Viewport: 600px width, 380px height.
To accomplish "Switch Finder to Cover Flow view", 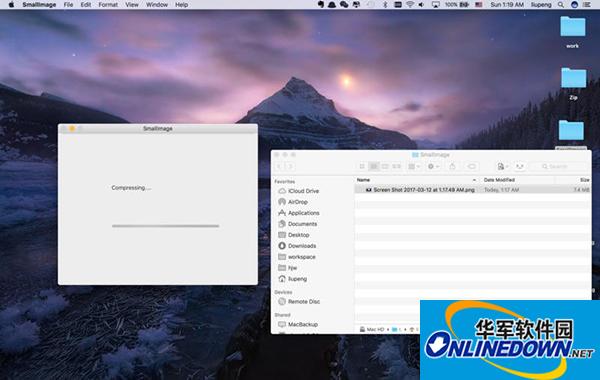I will point(396,166).
